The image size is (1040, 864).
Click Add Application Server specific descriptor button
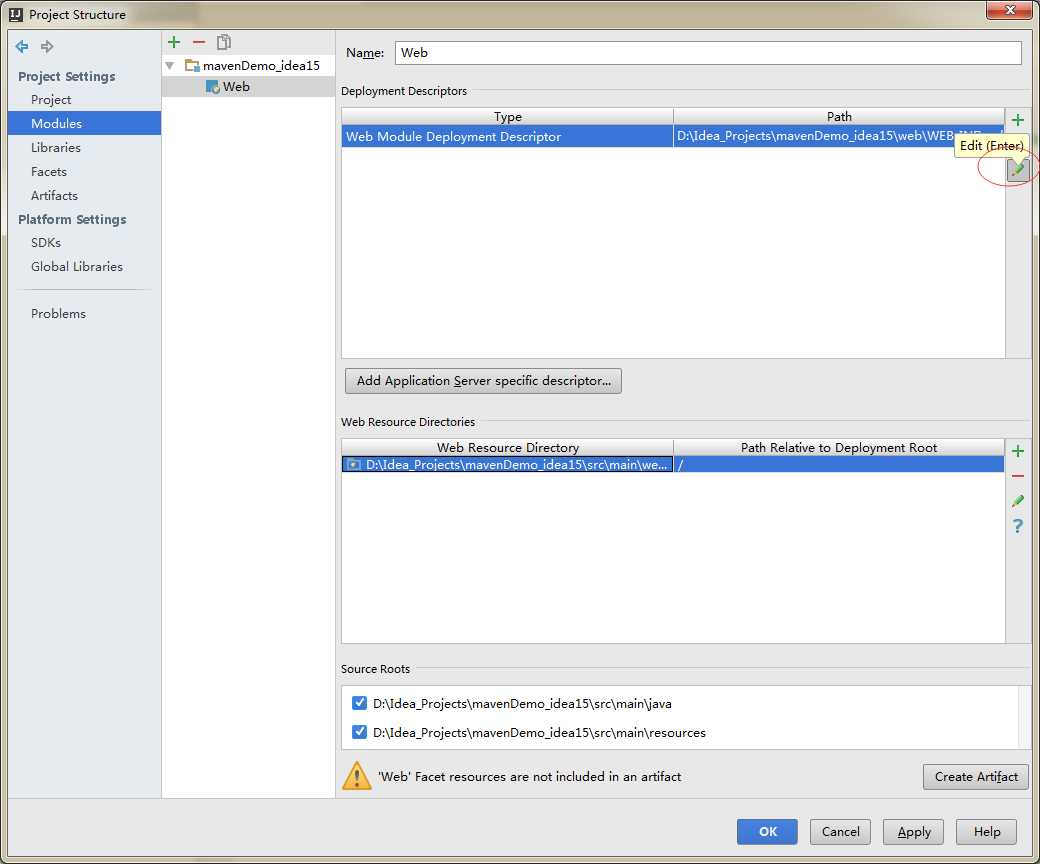[x=484, y=381]
